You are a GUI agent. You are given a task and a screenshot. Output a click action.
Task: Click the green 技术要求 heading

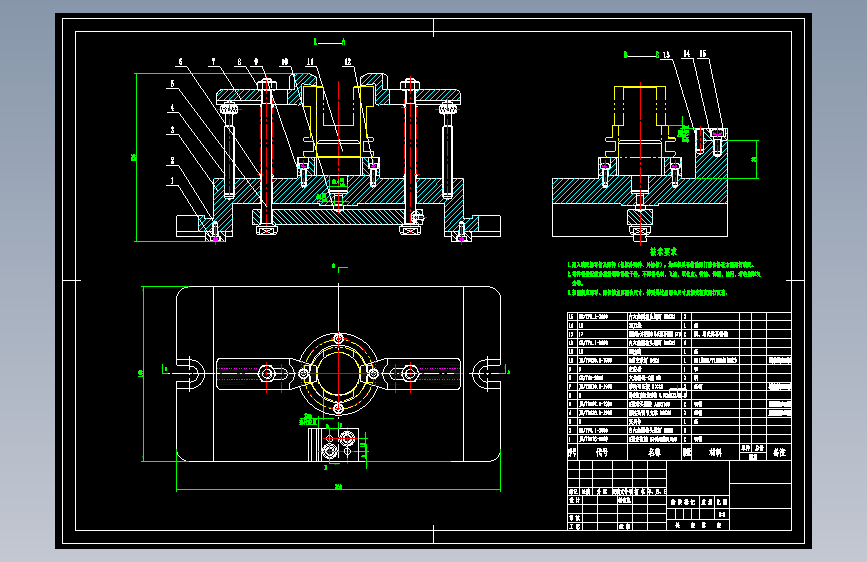pos(663,252)
